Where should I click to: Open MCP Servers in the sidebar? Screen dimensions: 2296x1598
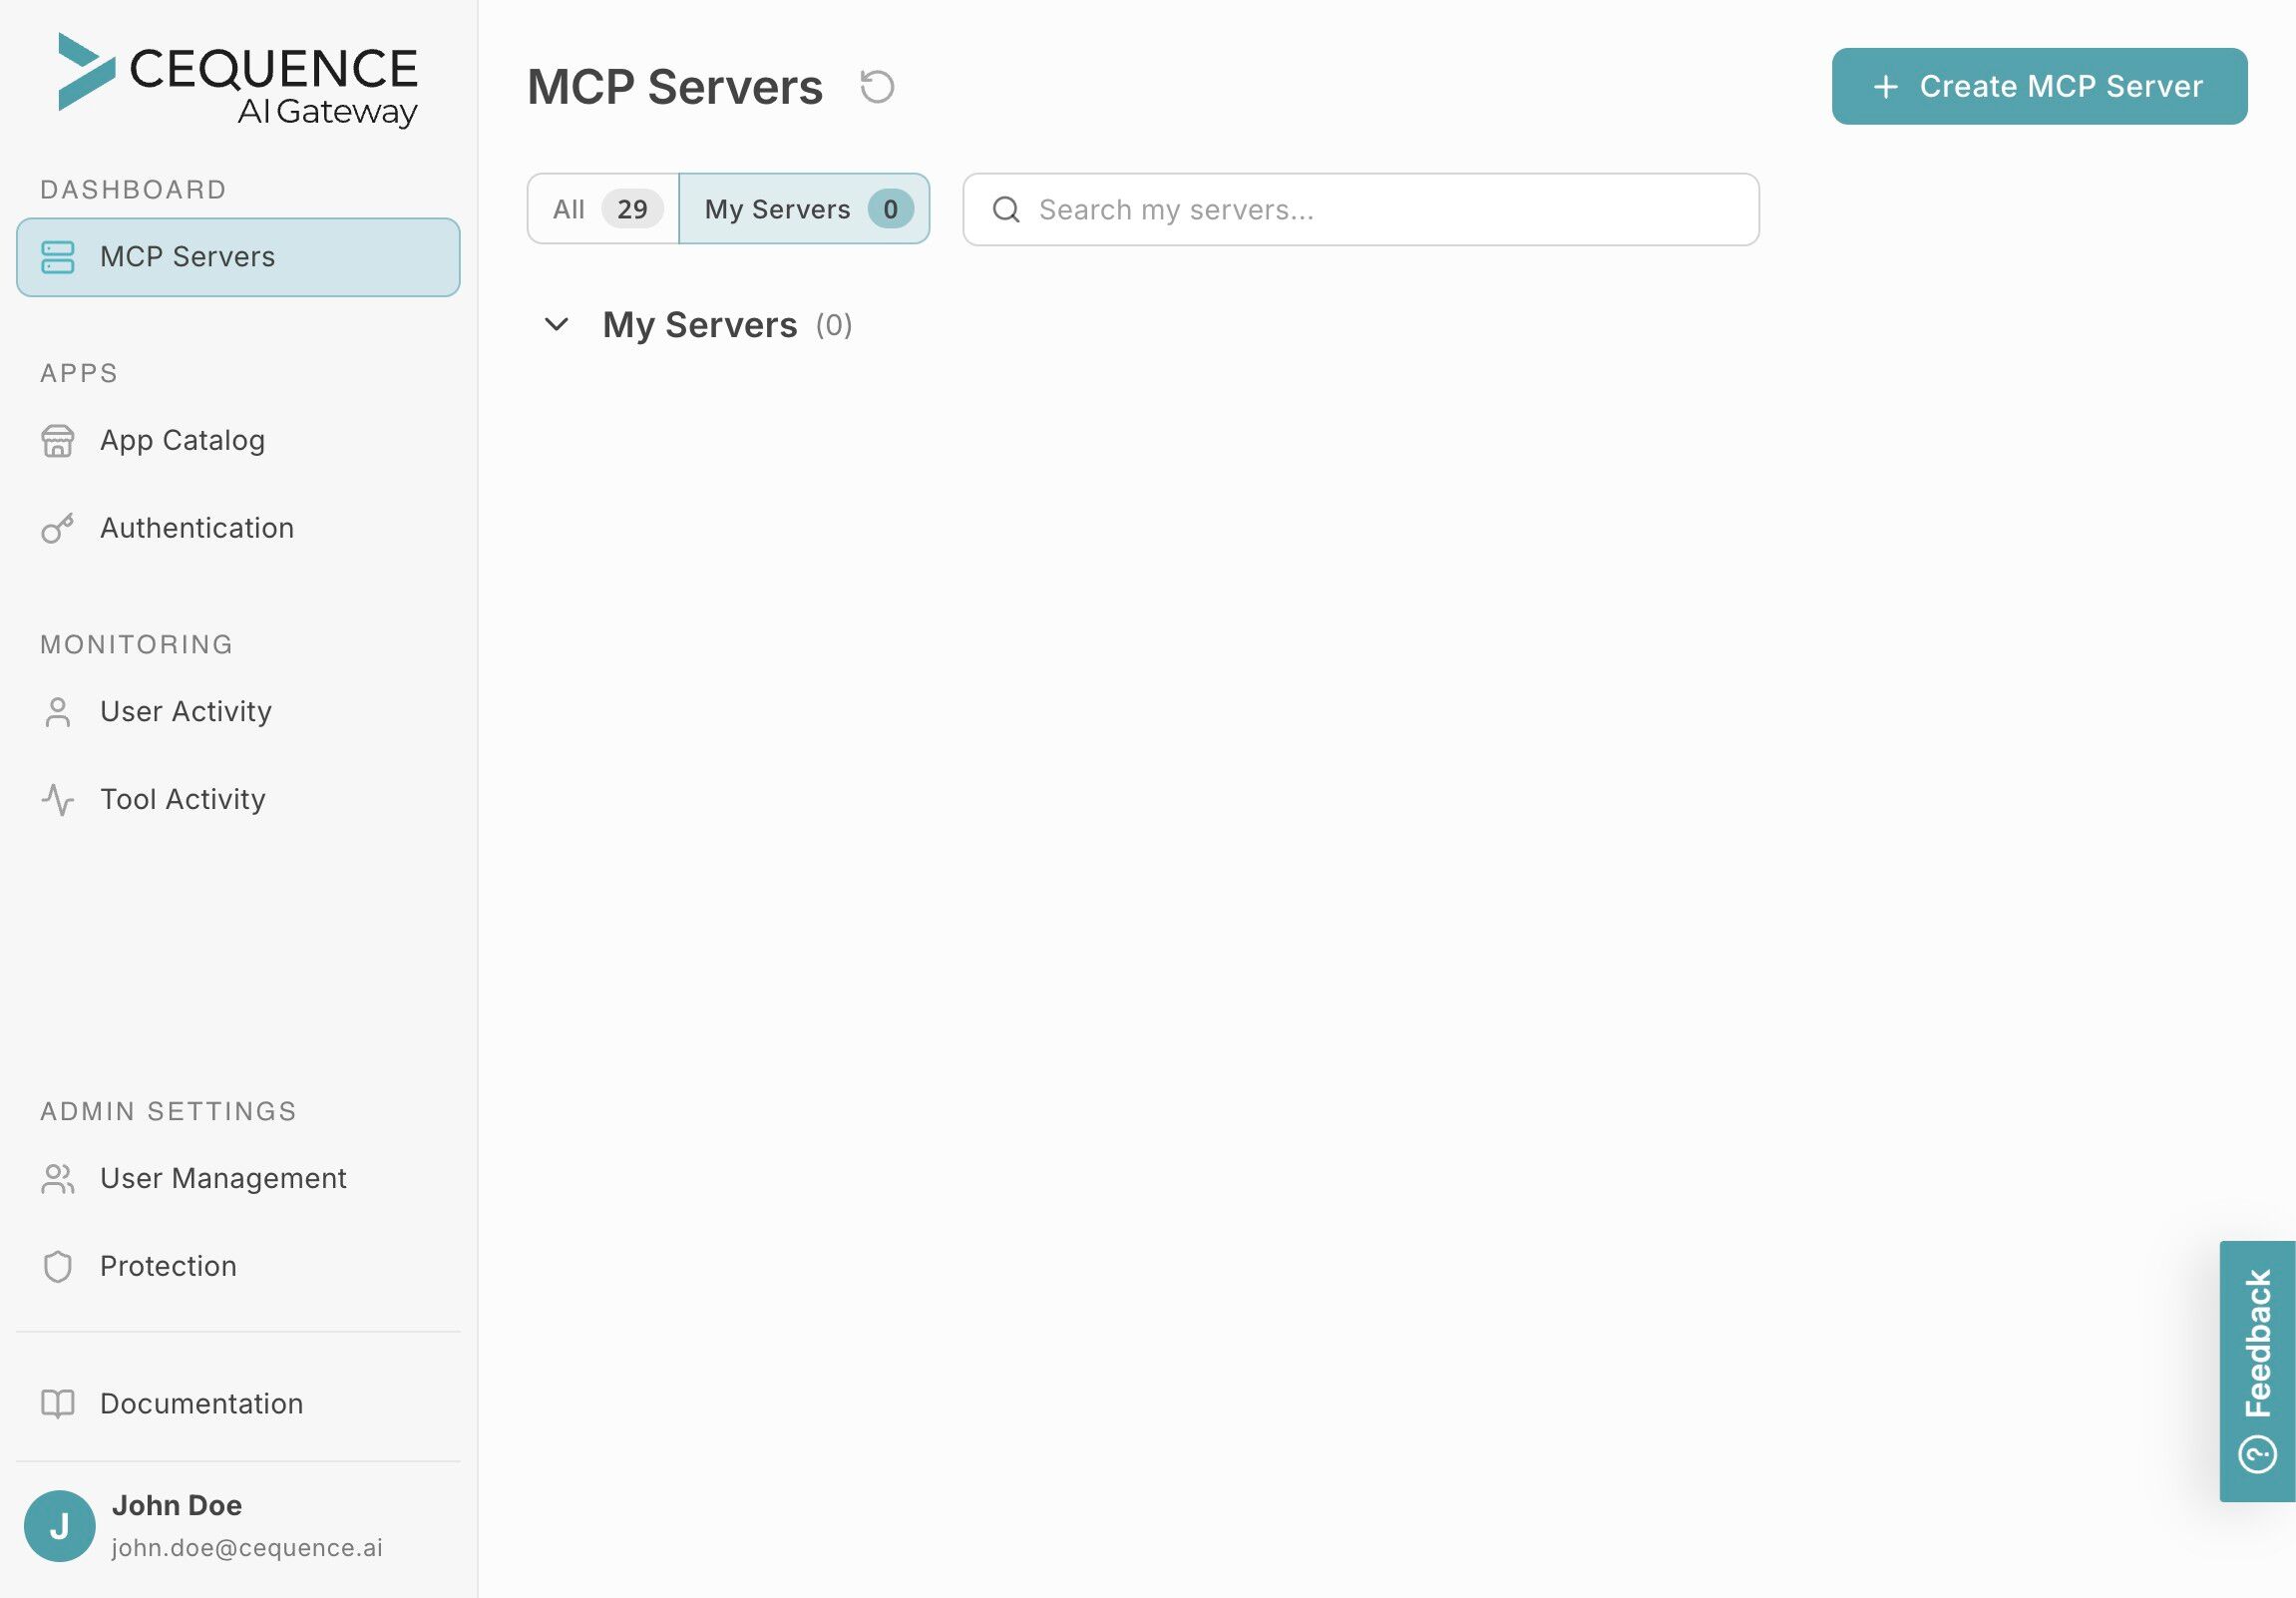(x=238, y=257)
